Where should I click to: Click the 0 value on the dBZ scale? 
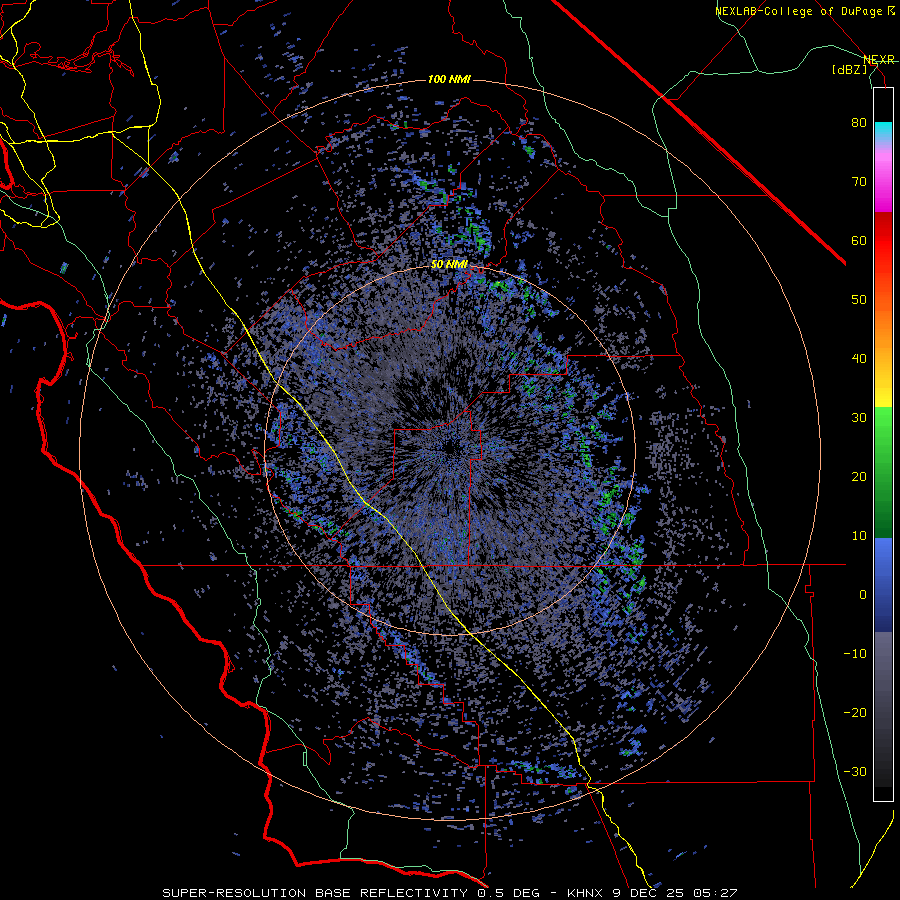tap(863, 595)
